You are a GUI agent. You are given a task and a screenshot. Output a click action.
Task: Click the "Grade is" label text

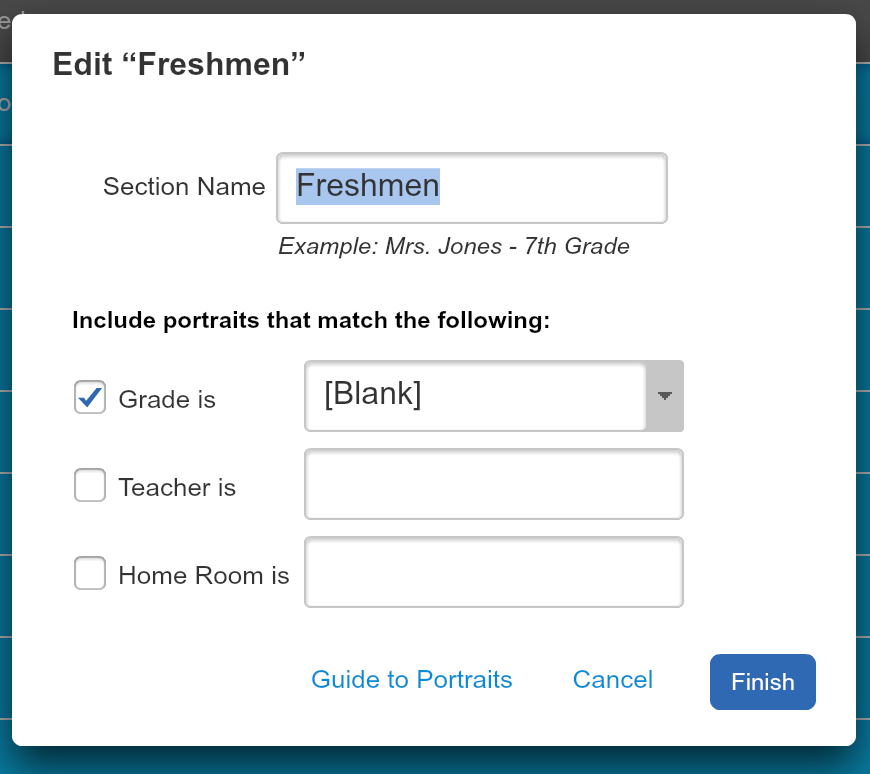click(167, 400)
